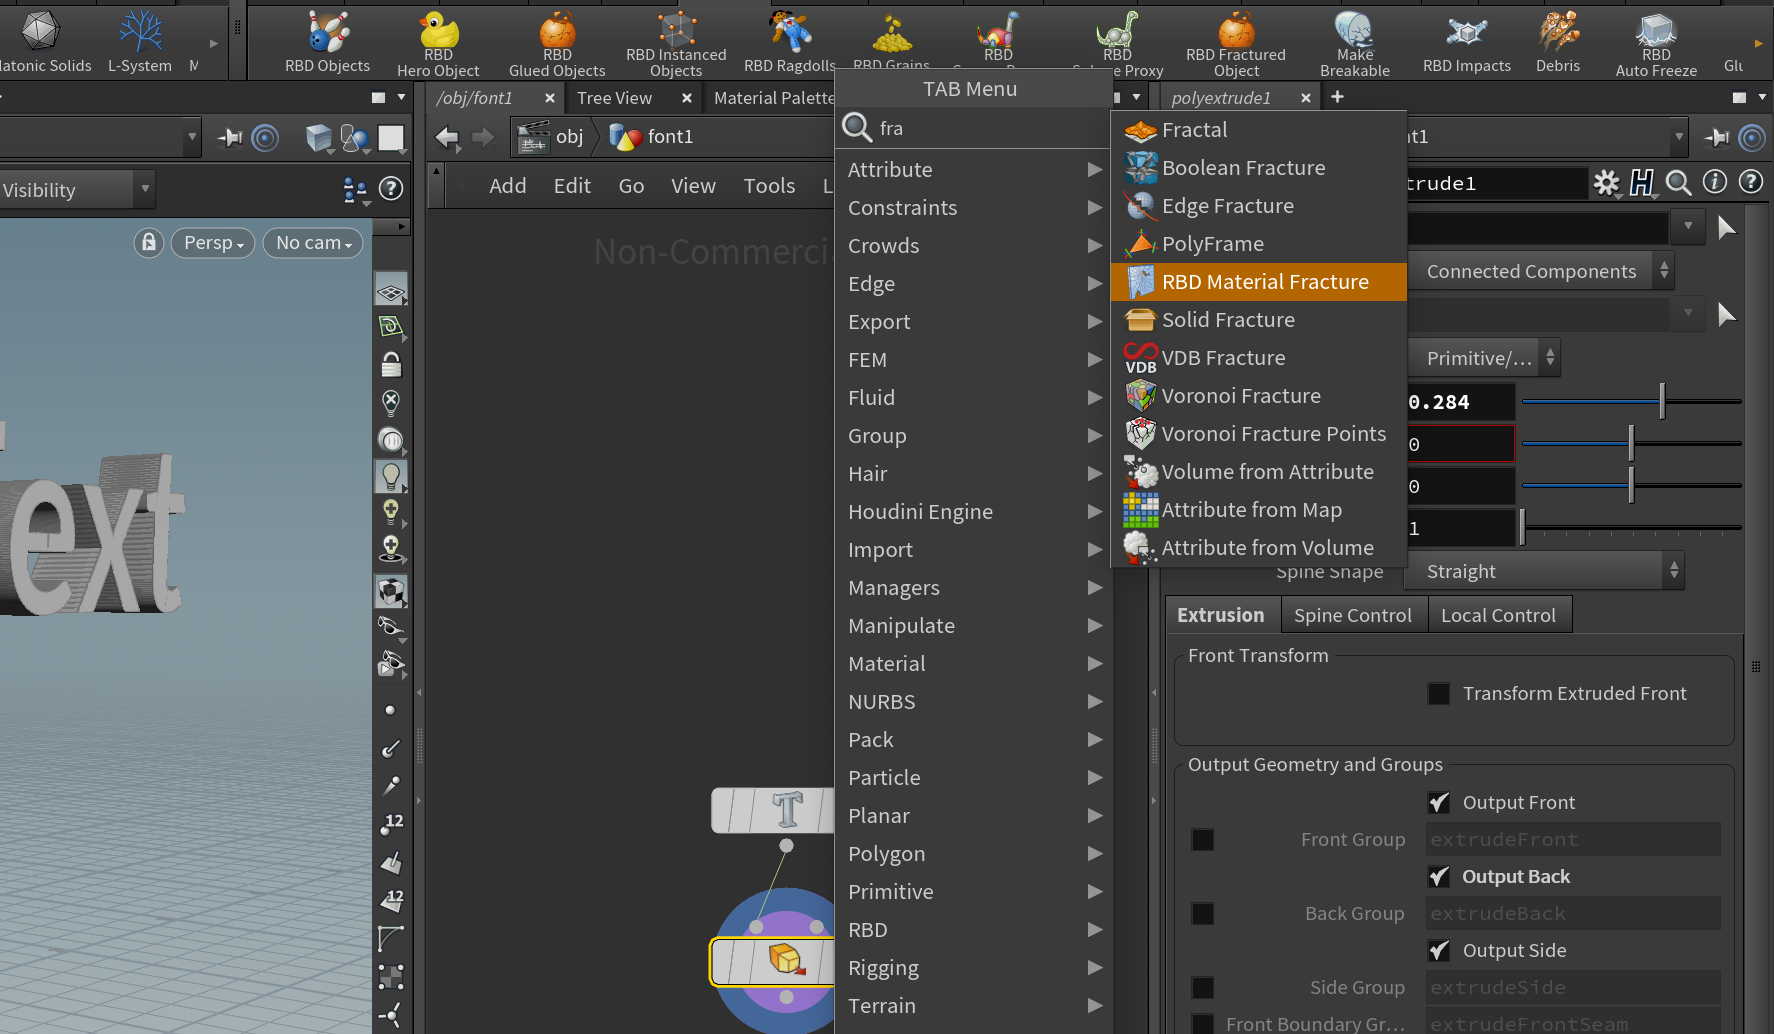The image size is (1774, 1034).
Task: Choose RBD Material Fracture from the TAB menu
Action: click(1258, 281)
